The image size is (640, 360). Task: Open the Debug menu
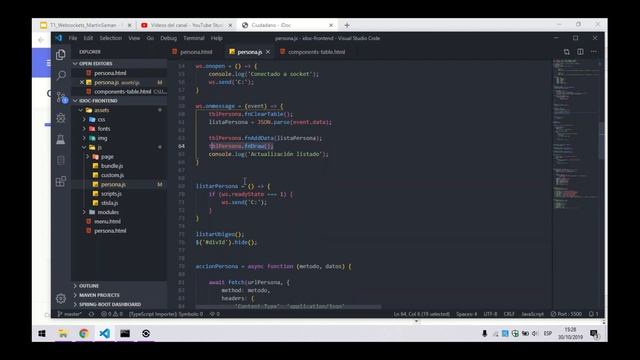(x=169, y=38)
